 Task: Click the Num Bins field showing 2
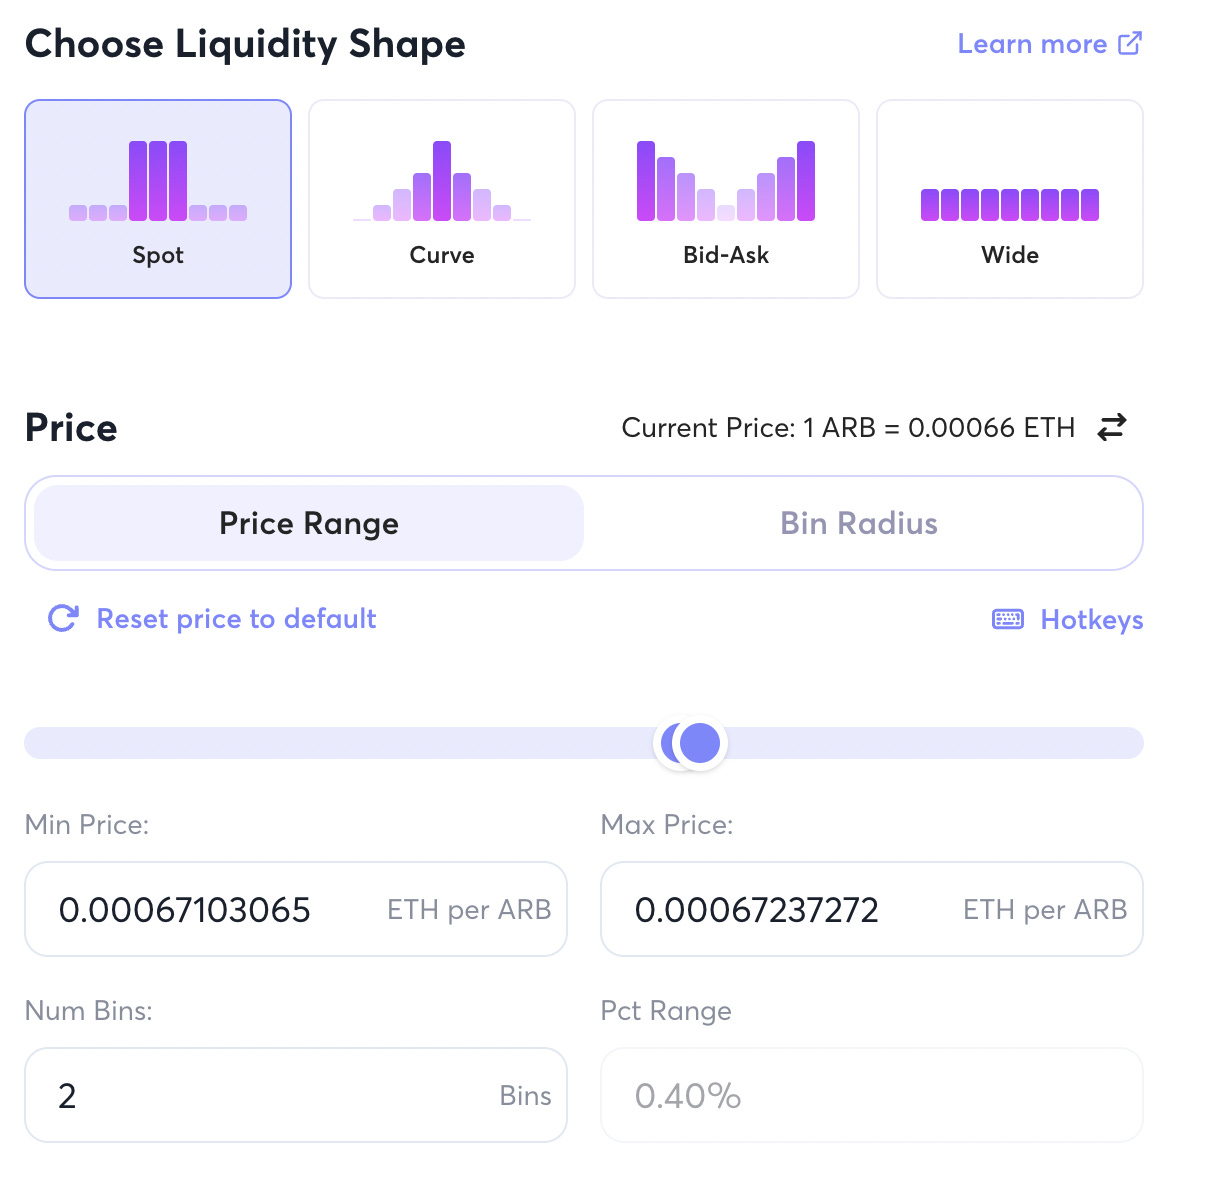pyautogui.click(x=296, y=1095)
